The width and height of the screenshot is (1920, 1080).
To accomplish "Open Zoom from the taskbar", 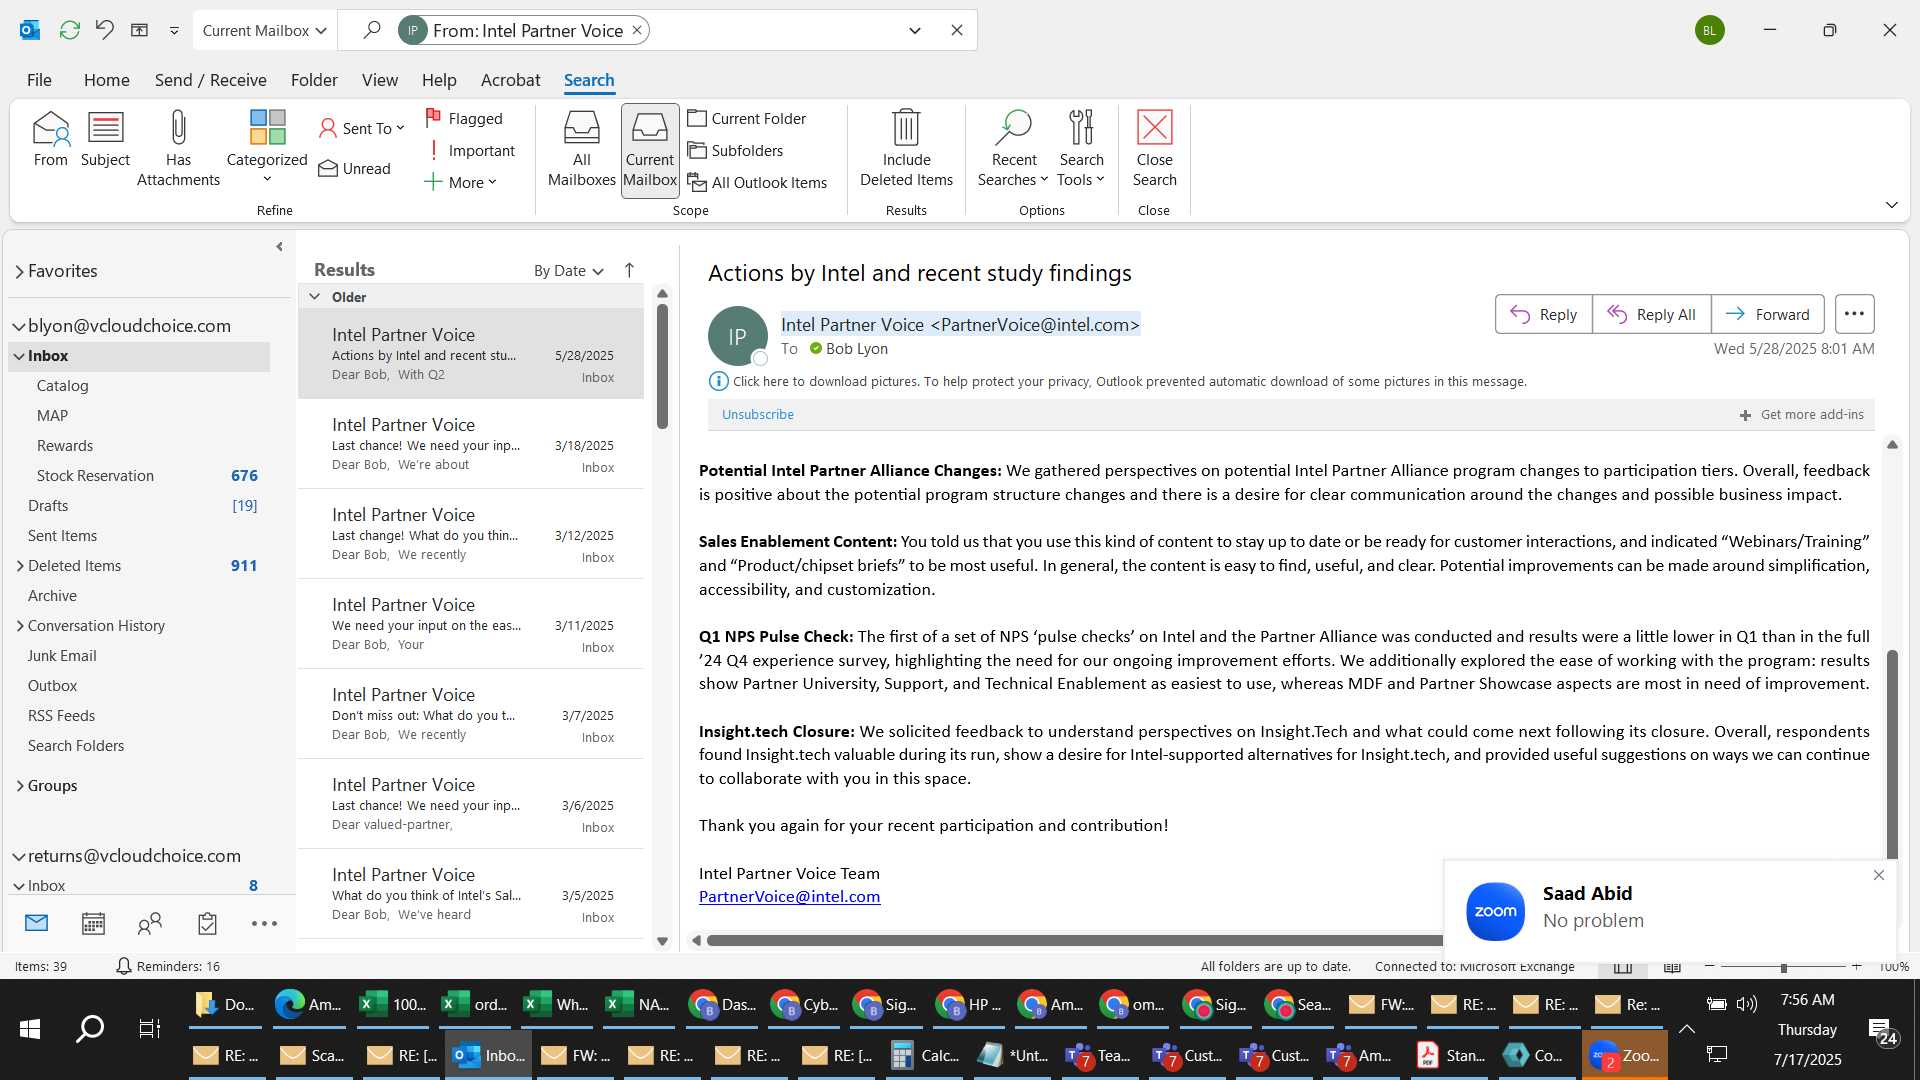I will tap(1624, 1055).
